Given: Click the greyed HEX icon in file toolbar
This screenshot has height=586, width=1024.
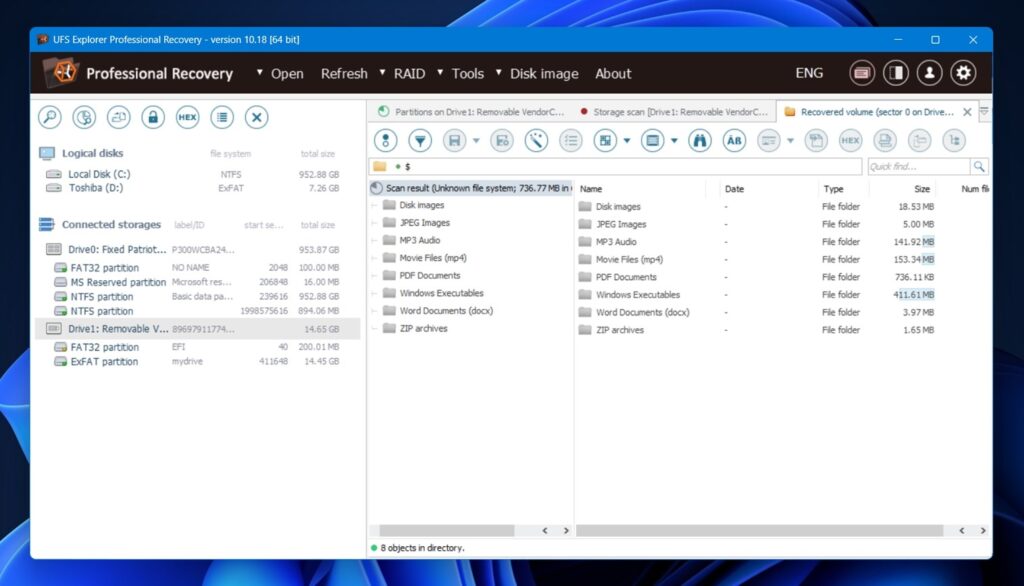Looking at the screenshot, I should pyautogui.click(x=850, y=140).
